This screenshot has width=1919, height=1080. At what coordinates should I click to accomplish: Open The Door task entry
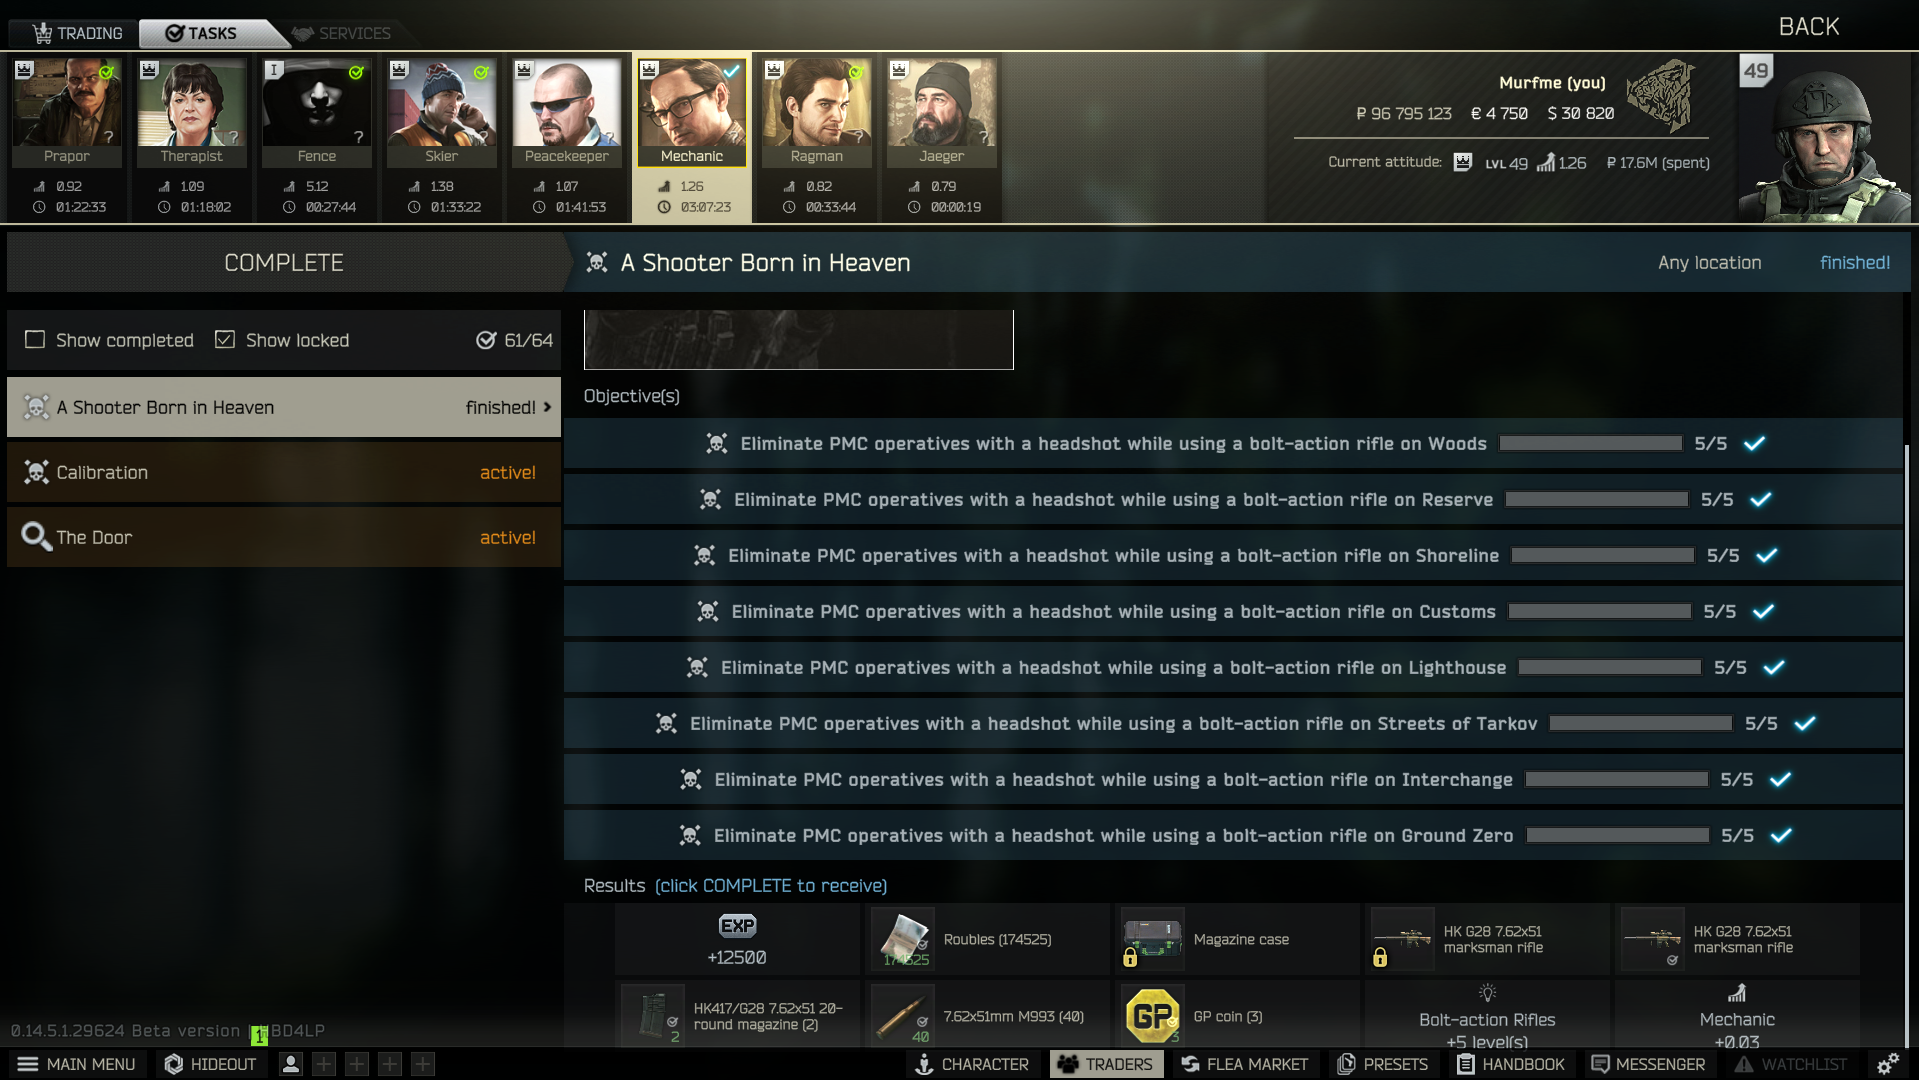[284, 537]
